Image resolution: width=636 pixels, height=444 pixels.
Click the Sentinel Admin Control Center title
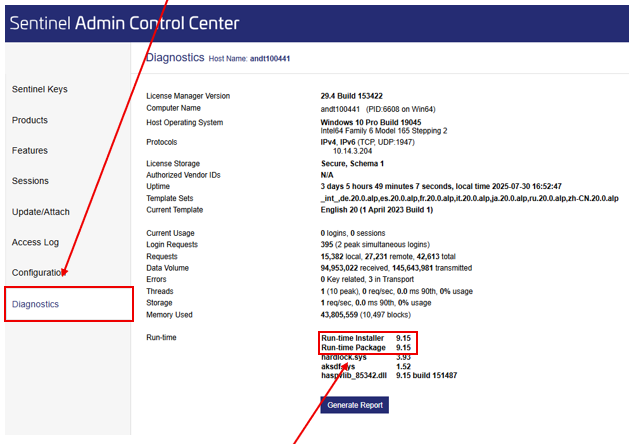point(124,23)
